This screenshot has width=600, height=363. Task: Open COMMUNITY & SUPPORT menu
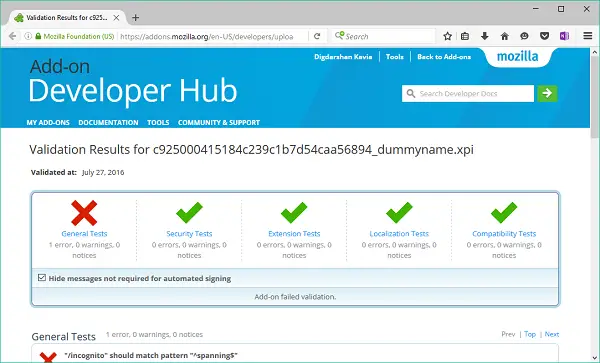[219, 122]
